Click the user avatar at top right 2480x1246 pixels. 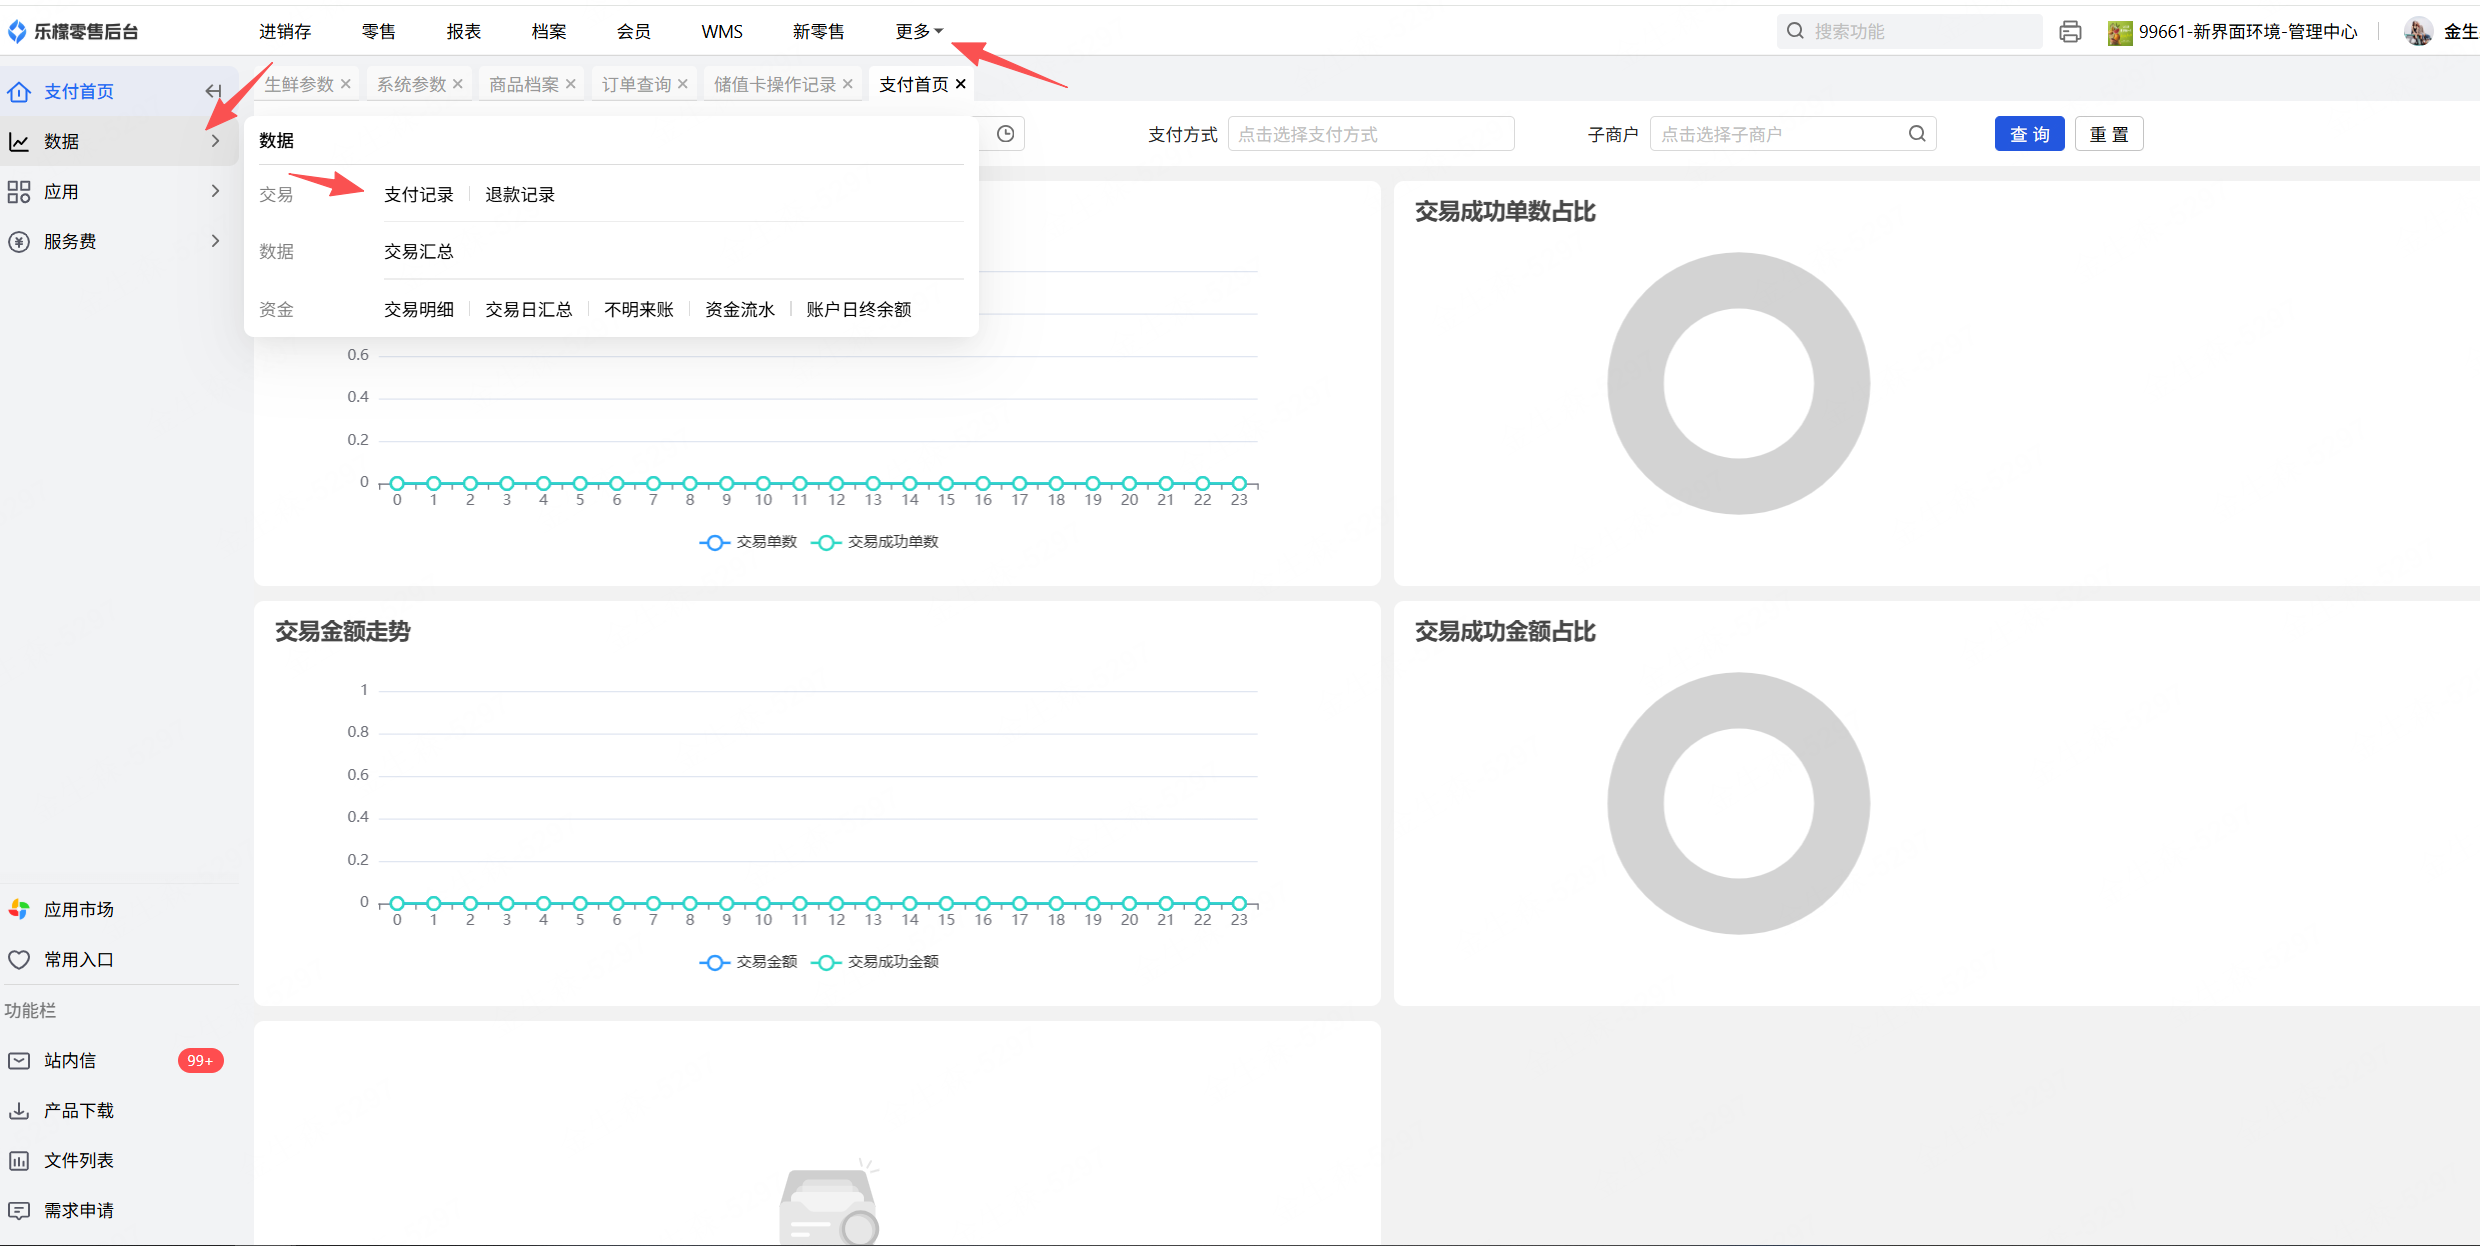(2418, 32)
